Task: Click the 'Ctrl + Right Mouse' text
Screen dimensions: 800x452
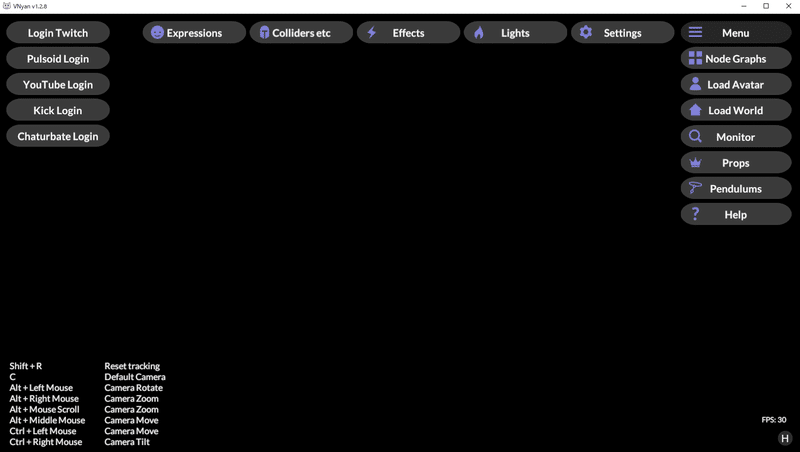Action: click(45, 442)
